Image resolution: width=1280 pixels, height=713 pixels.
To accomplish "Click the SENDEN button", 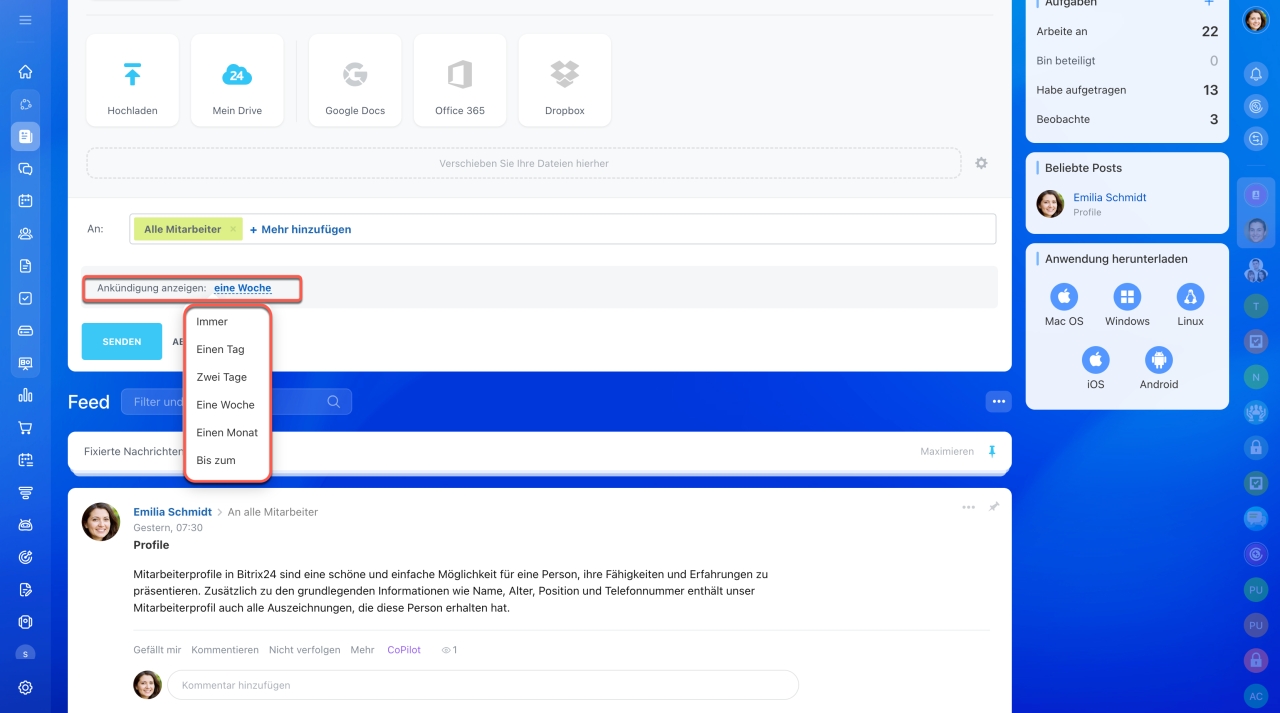I will click(122, 342).
